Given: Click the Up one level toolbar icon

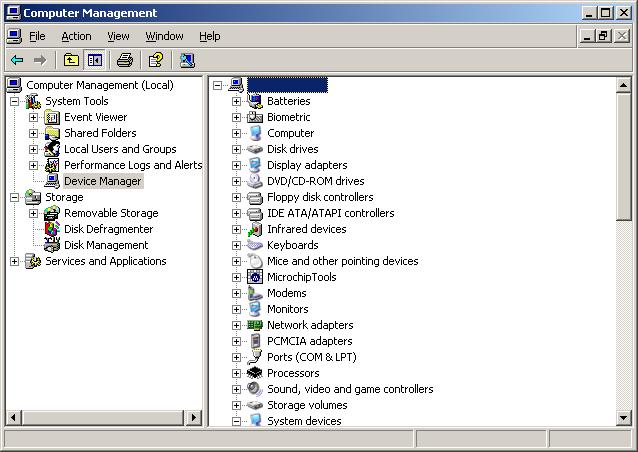Looking at the screenshot, I should pos(71,60).
